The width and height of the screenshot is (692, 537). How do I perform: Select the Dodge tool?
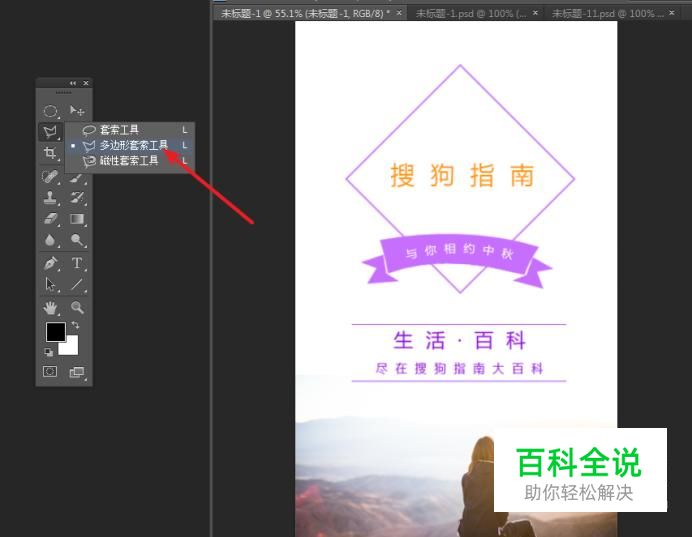77,240
